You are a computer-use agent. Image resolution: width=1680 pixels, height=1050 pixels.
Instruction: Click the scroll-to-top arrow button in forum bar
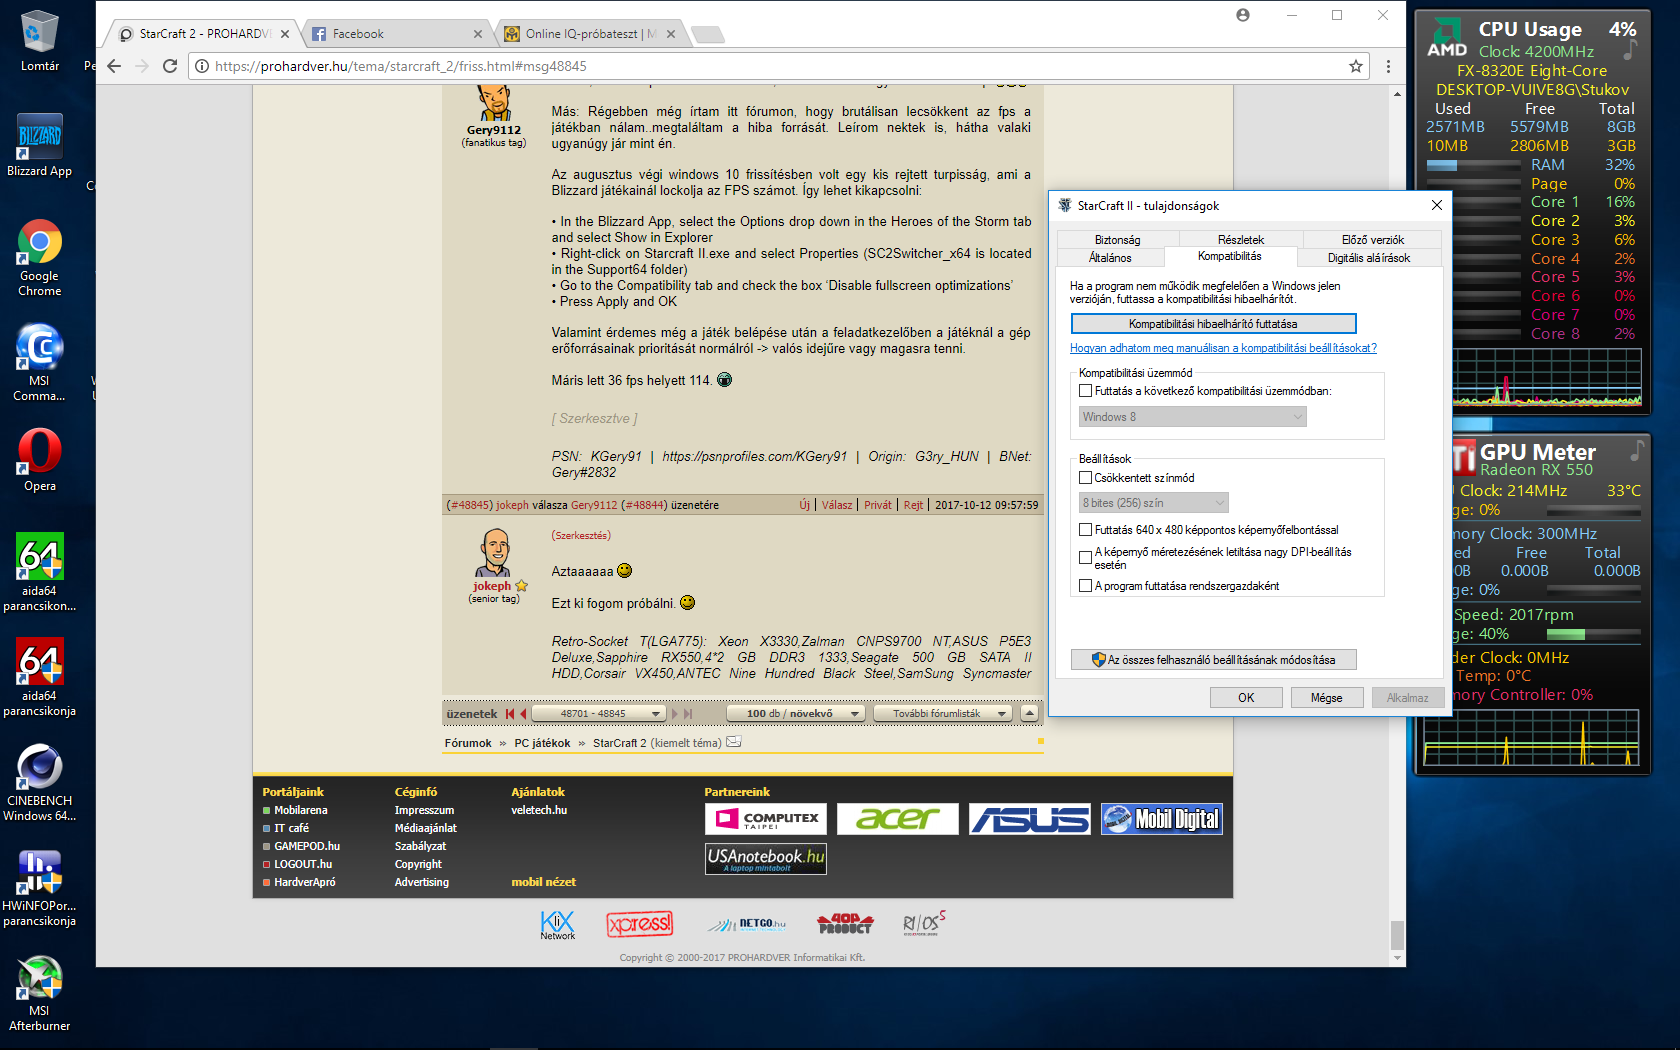click(x=1029, y=713)
